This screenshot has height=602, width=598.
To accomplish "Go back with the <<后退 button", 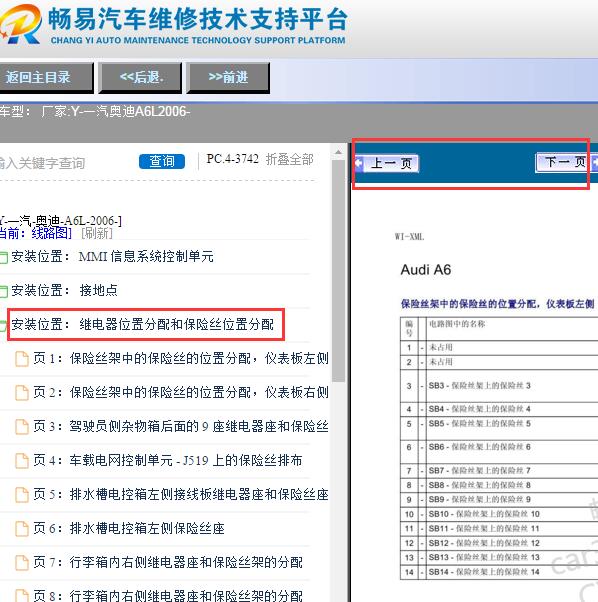I will pyautogui.click(x=140, y=78).
